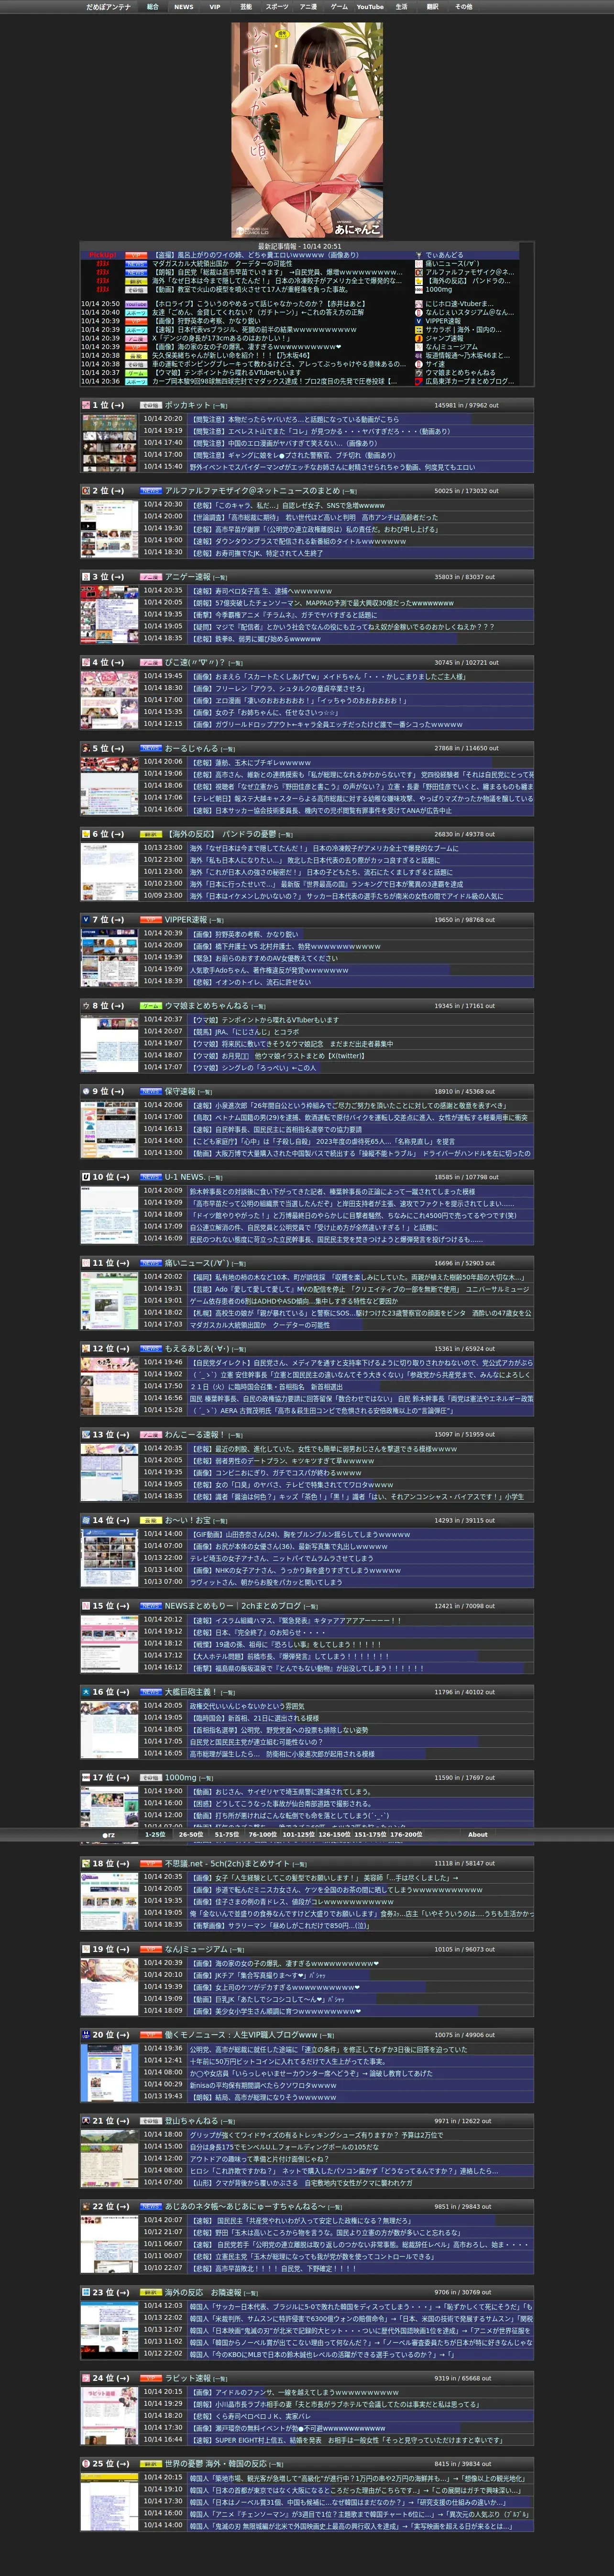Screen dimensions: 614x2576
Task: Click the 19650 in / 98768 out counter text
Action: (464, 920)
